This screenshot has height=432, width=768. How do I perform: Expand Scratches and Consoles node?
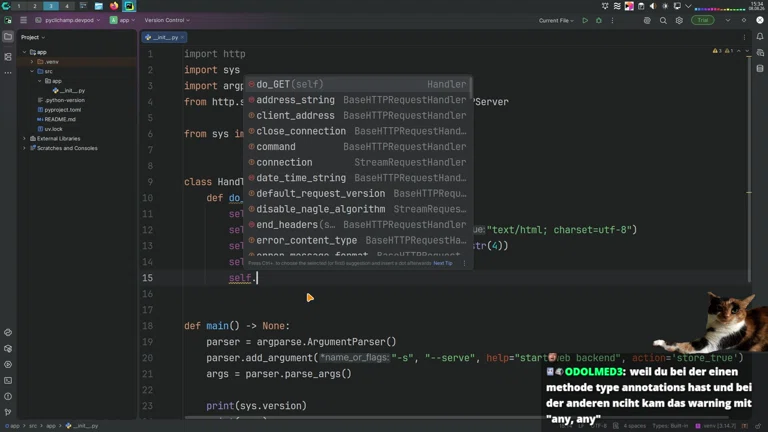coord(24,148)
